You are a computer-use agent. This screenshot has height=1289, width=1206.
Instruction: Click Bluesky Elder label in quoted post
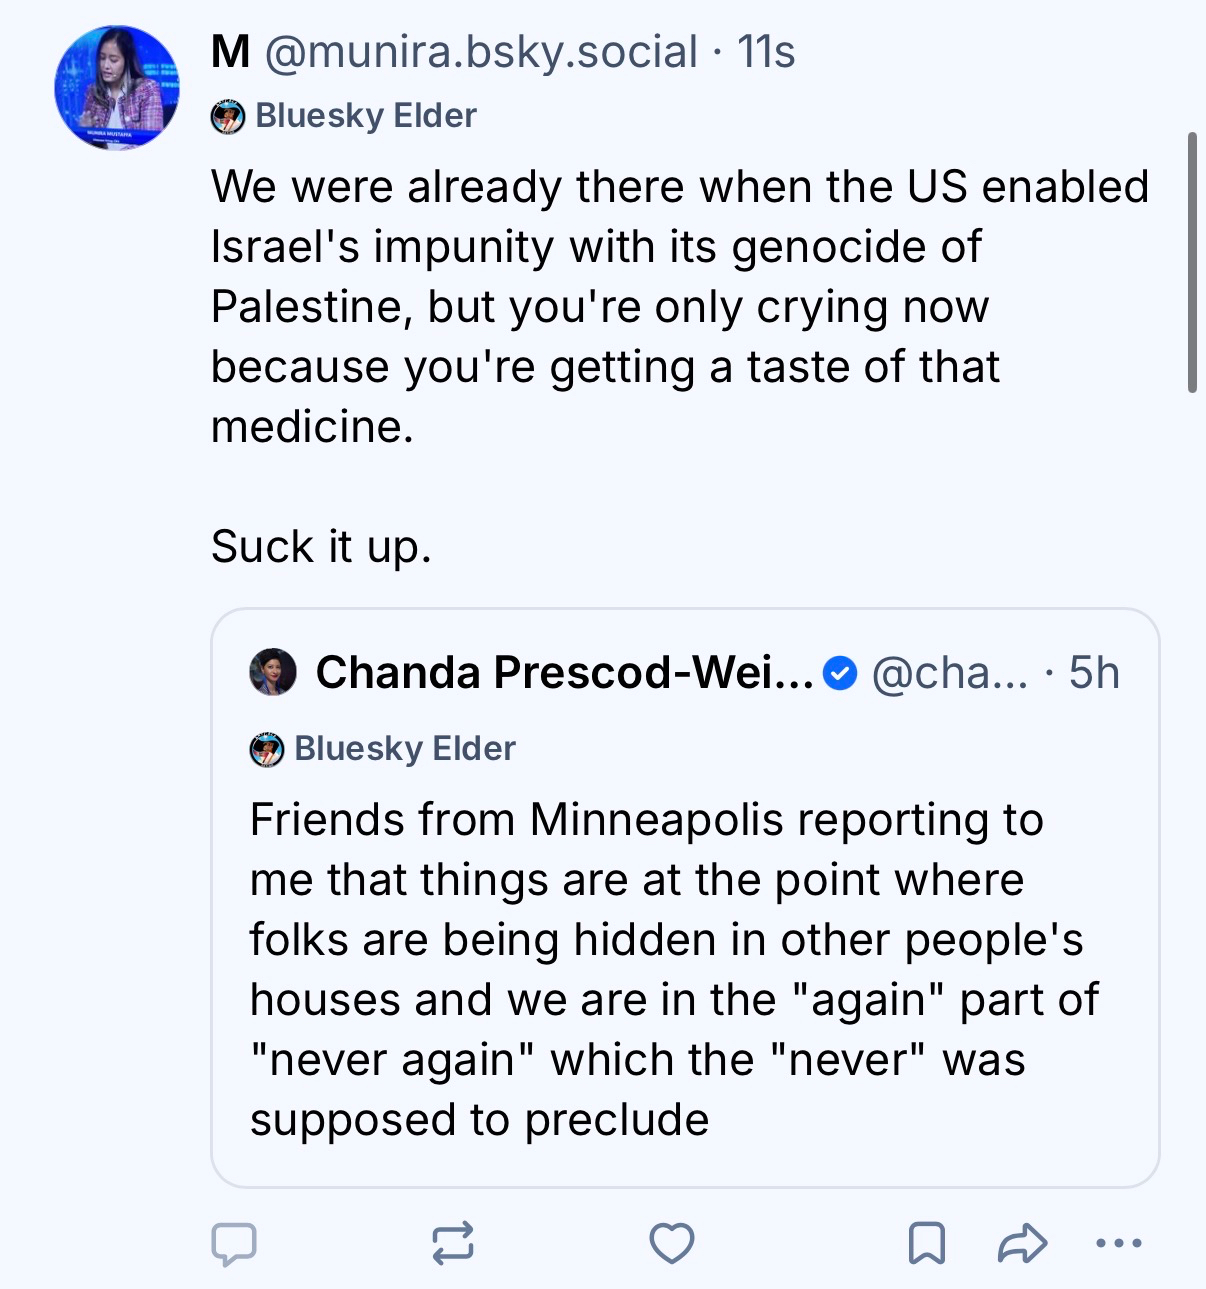[x=405, y=749]
